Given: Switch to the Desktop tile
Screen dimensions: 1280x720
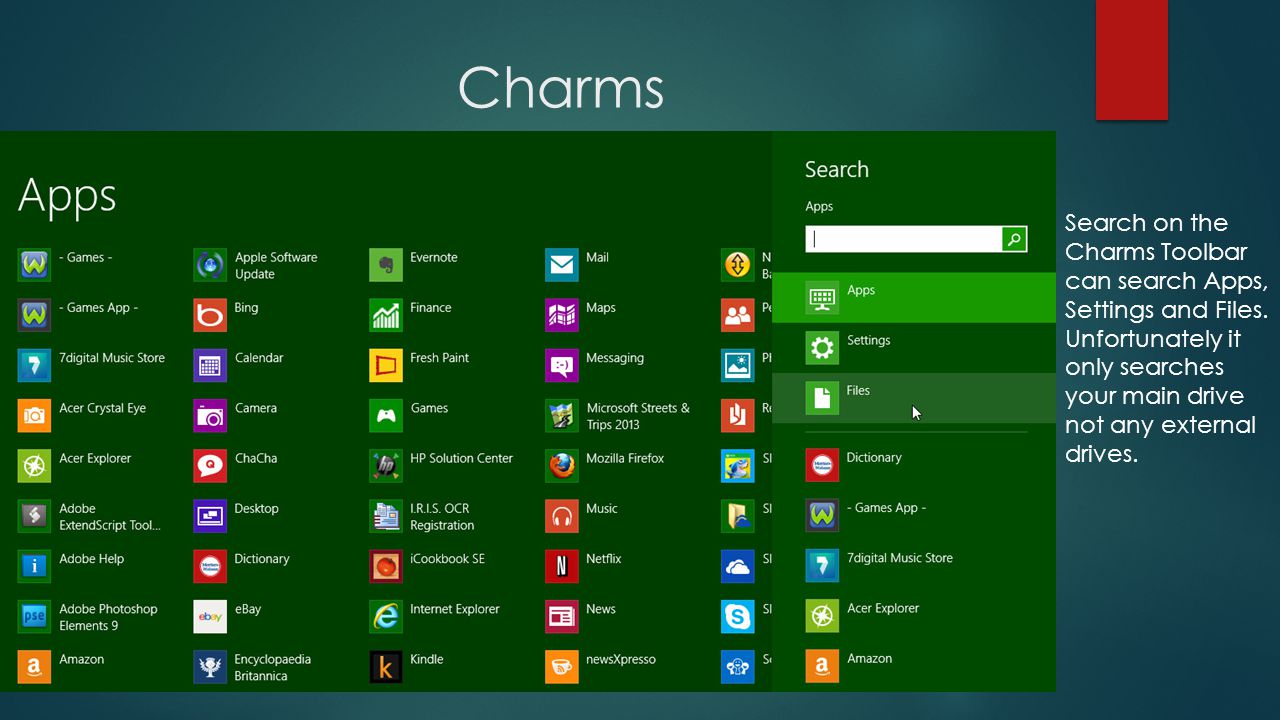Looking at the screenshot, I should (237, 516).
